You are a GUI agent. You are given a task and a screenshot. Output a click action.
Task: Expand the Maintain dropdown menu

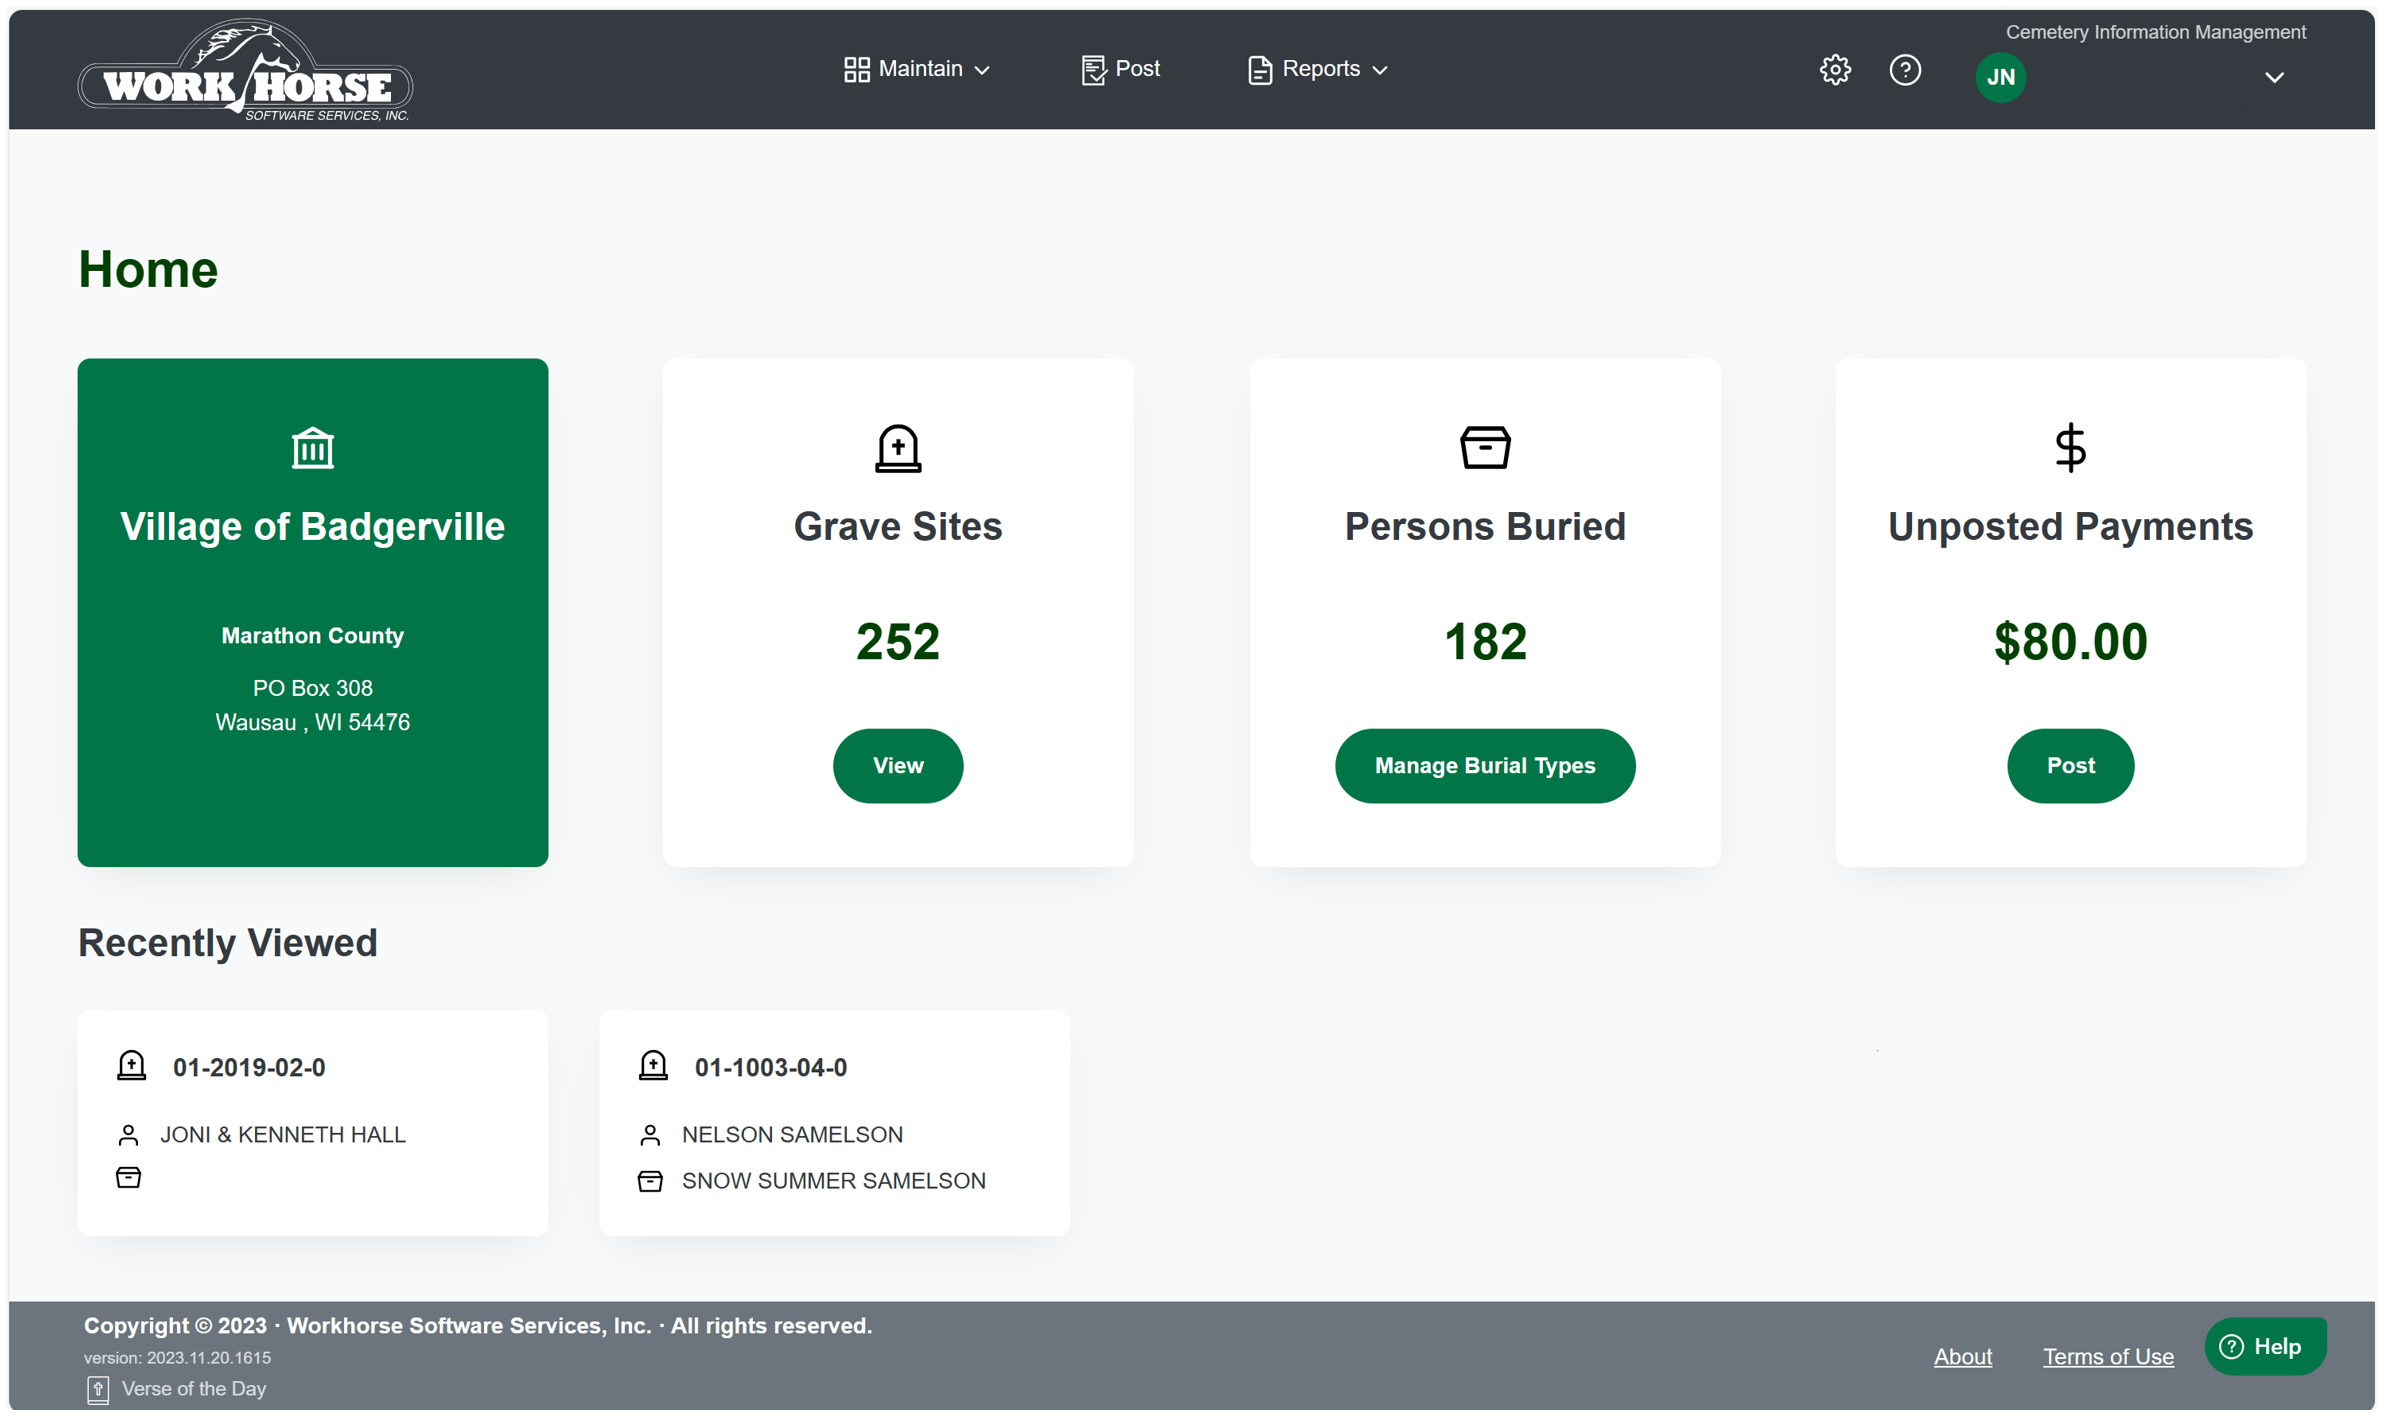point(916,69)
